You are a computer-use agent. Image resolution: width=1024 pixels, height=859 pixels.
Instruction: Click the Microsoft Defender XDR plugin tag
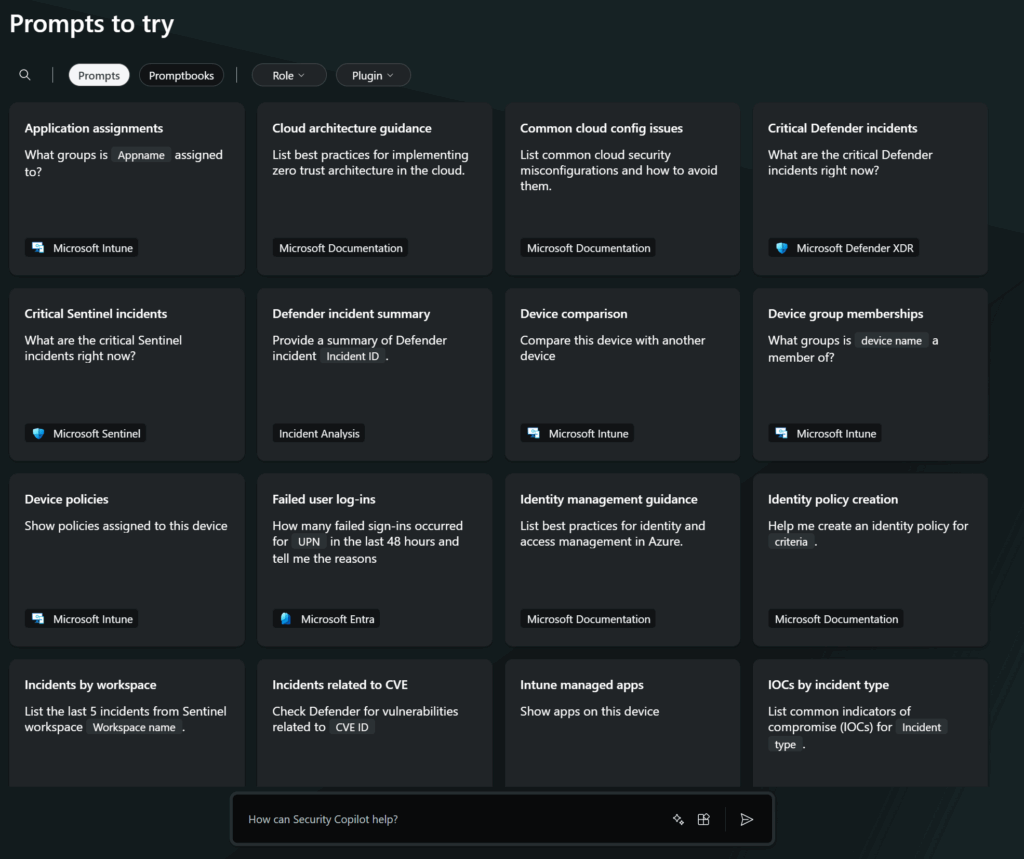(x=843, y=248)
